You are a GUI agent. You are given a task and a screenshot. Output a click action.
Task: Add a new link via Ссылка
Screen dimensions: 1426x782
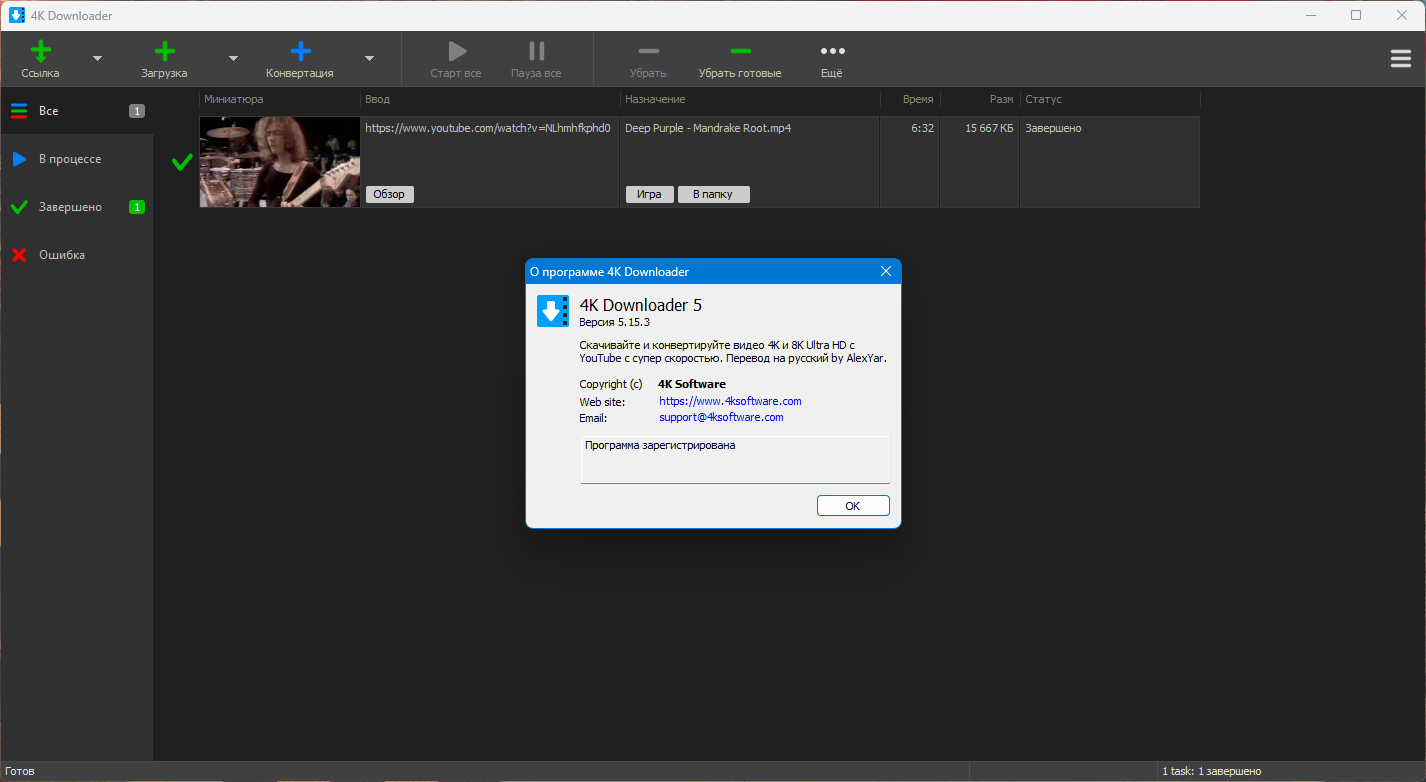click(x=40, y=58)
